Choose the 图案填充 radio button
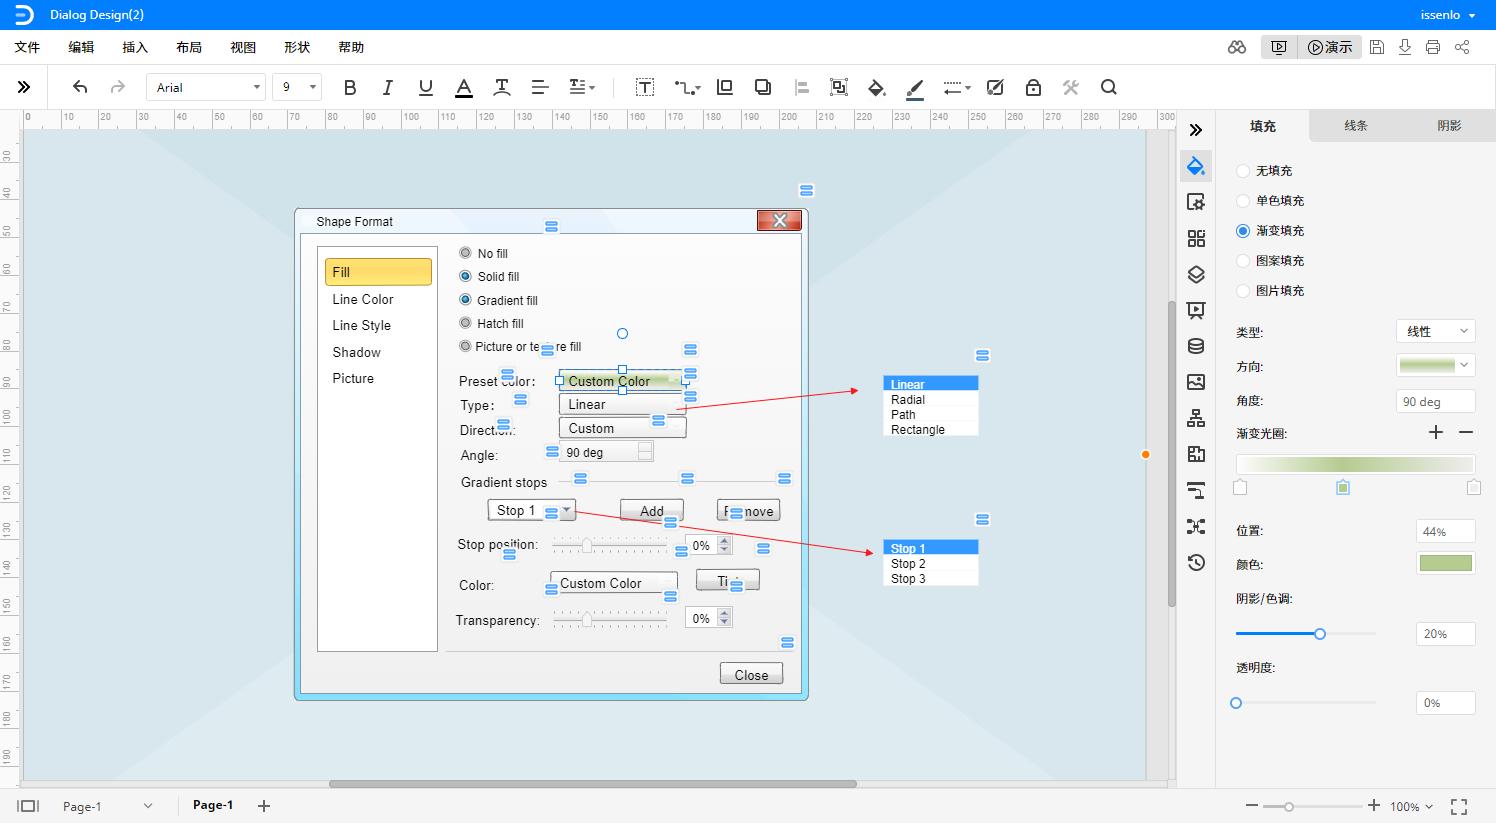This screenshot has height=823, width=1496. click(x=1243, y=261)
